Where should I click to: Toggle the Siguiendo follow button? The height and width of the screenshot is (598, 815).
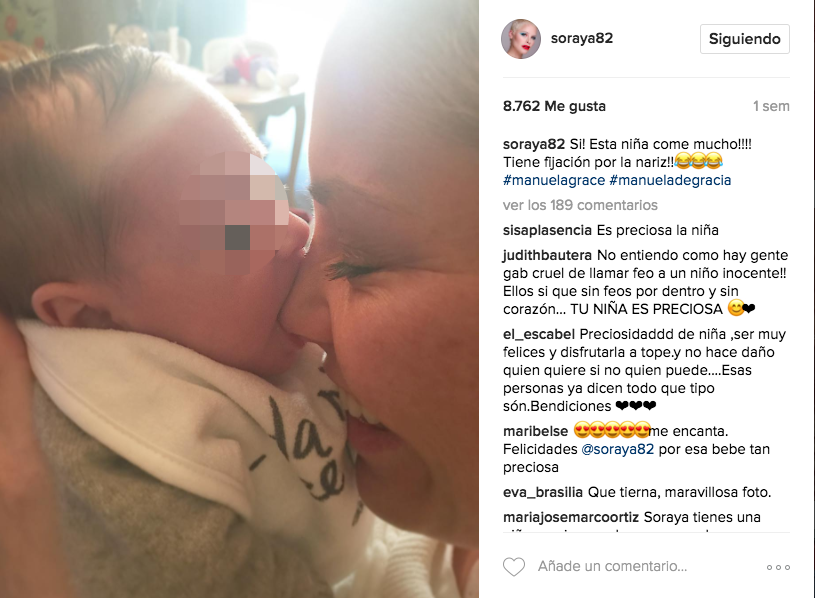[744, 39]
